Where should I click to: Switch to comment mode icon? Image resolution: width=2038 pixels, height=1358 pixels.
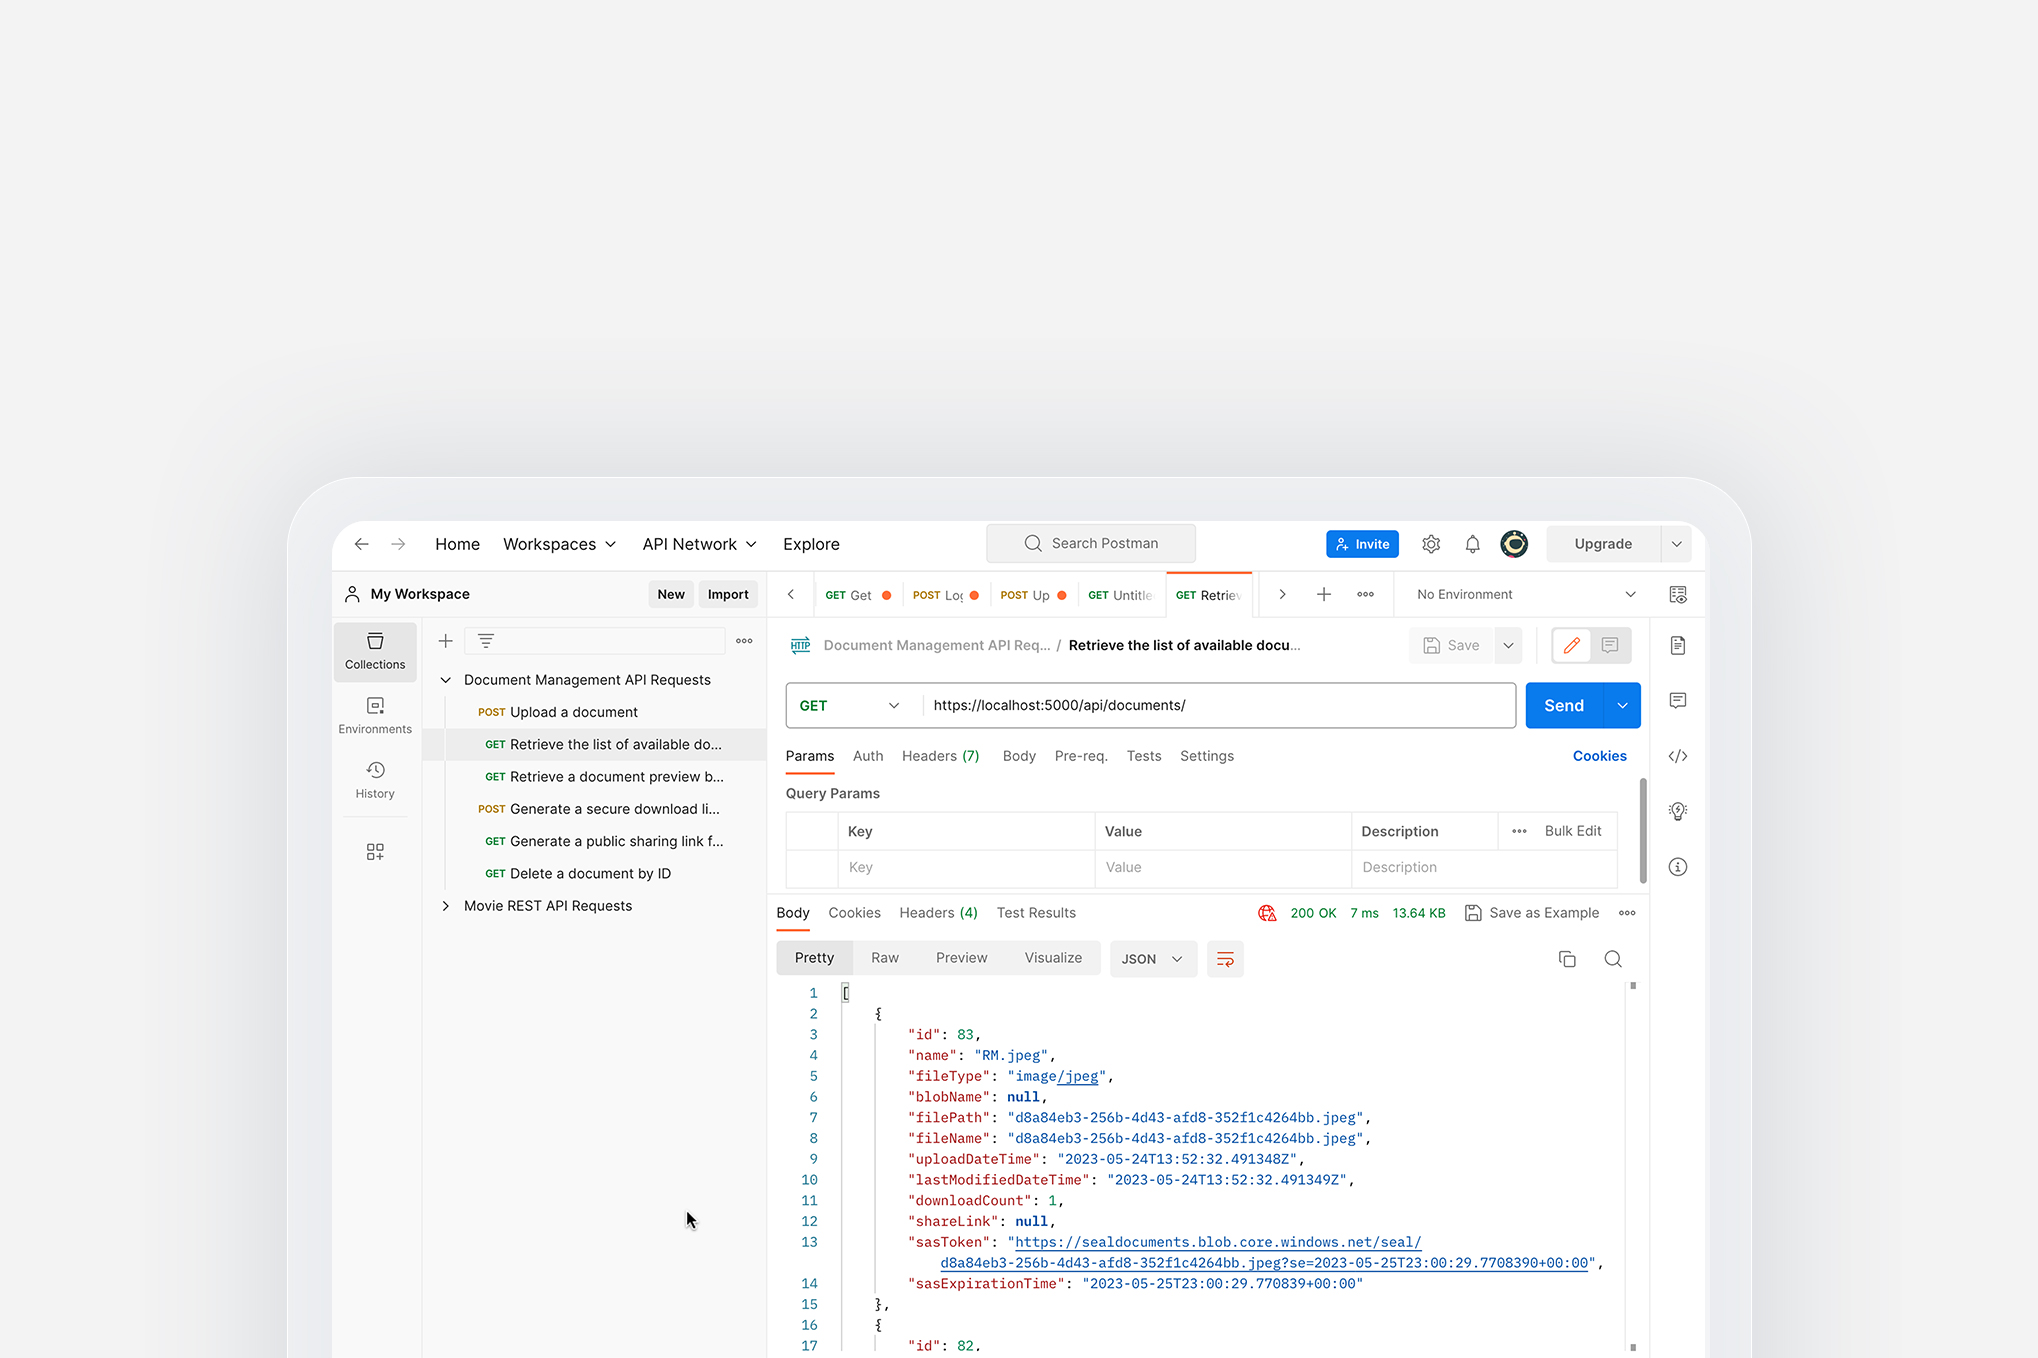(x=1610, y=645)
